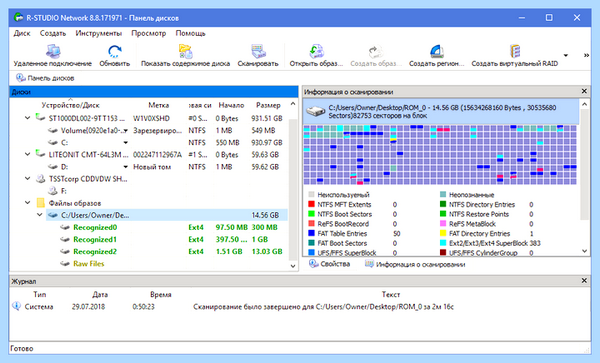600x363 pixels.
Task: Collapse the LITEONIT CMT-64L3M tree node
Action: (27, 154)
